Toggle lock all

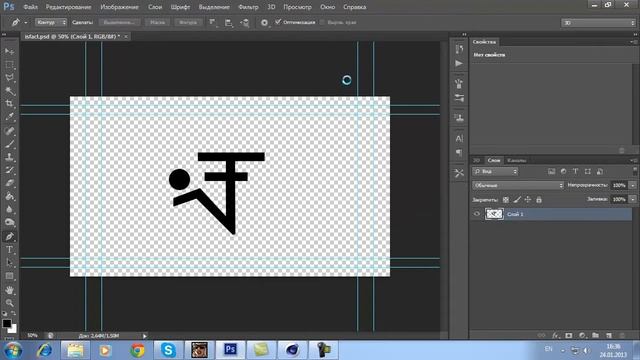539,200
